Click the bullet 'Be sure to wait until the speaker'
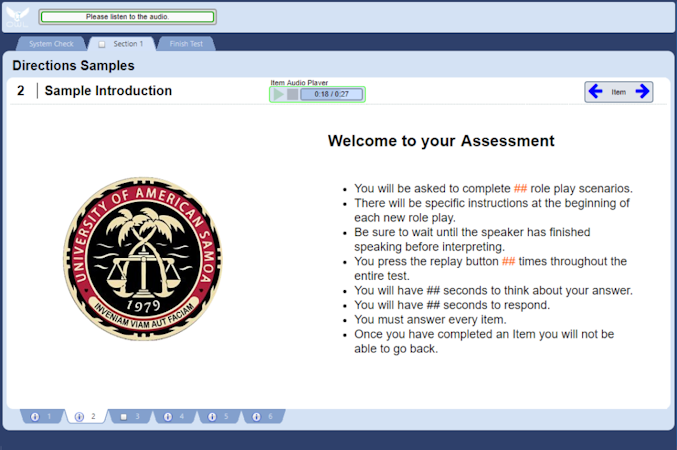677x450 pixels. tap(472, 239)
